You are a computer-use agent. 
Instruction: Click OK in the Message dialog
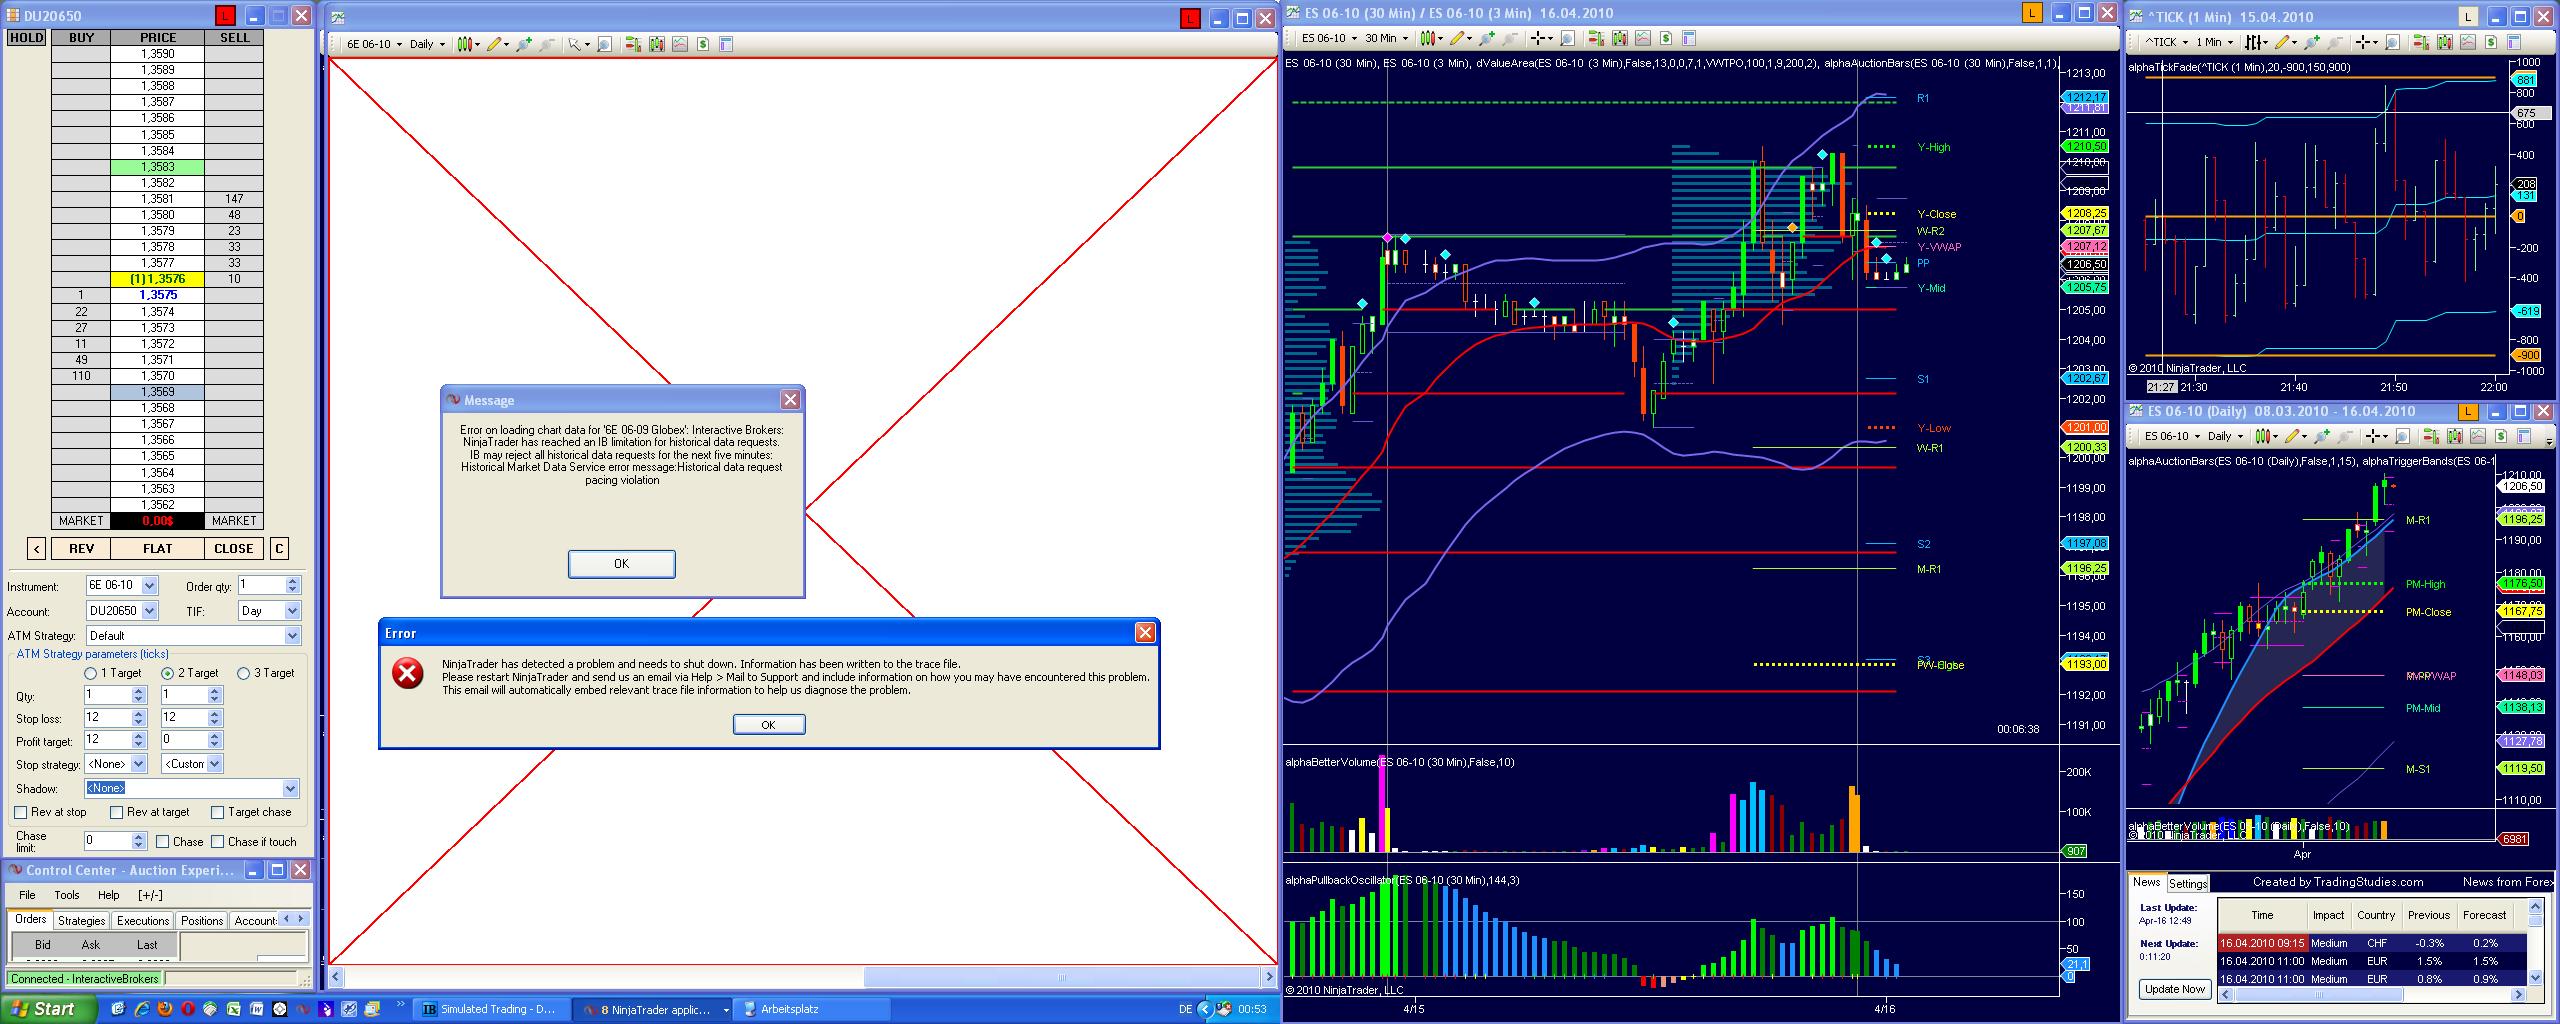pyautogui.click(x=621, y=564)
